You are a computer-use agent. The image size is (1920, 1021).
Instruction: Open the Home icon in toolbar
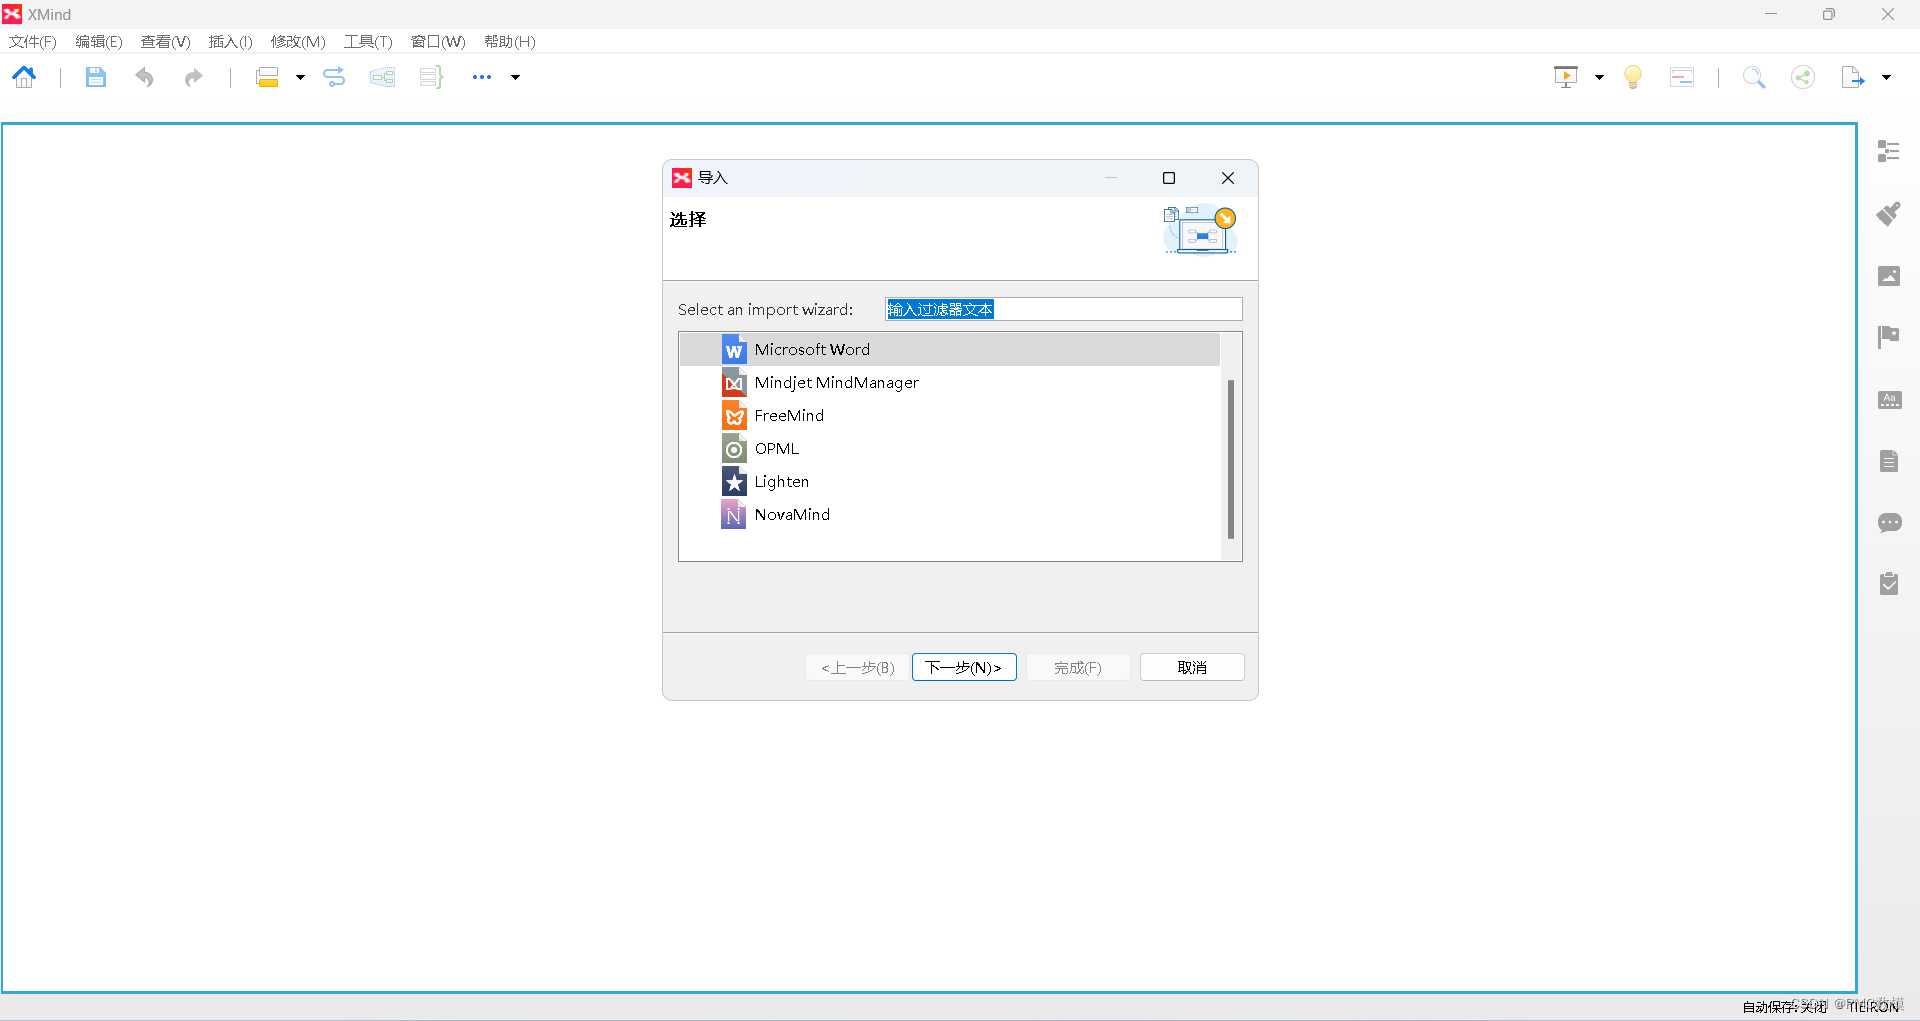tap(25, 77)
